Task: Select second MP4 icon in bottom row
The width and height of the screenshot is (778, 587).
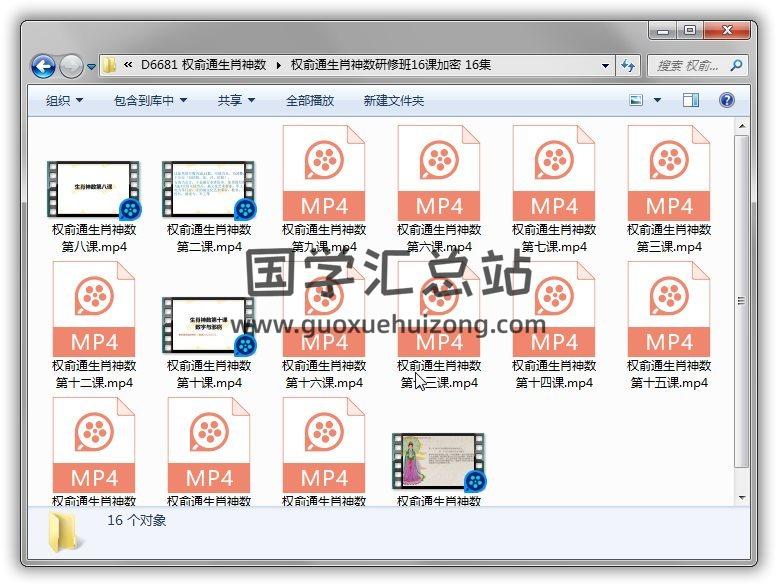Action: click(x=209, y=445)
